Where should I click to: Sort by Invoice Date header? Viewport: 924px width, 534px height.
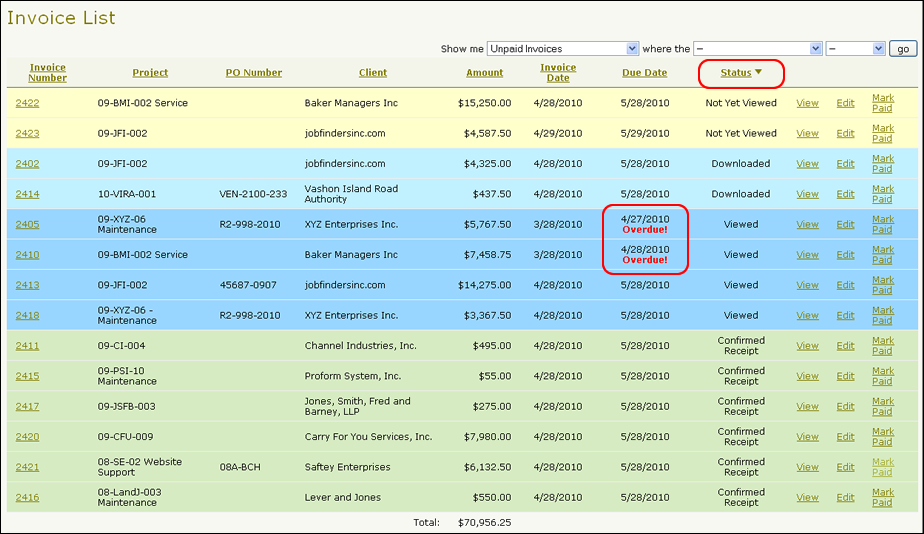[558, 72]
